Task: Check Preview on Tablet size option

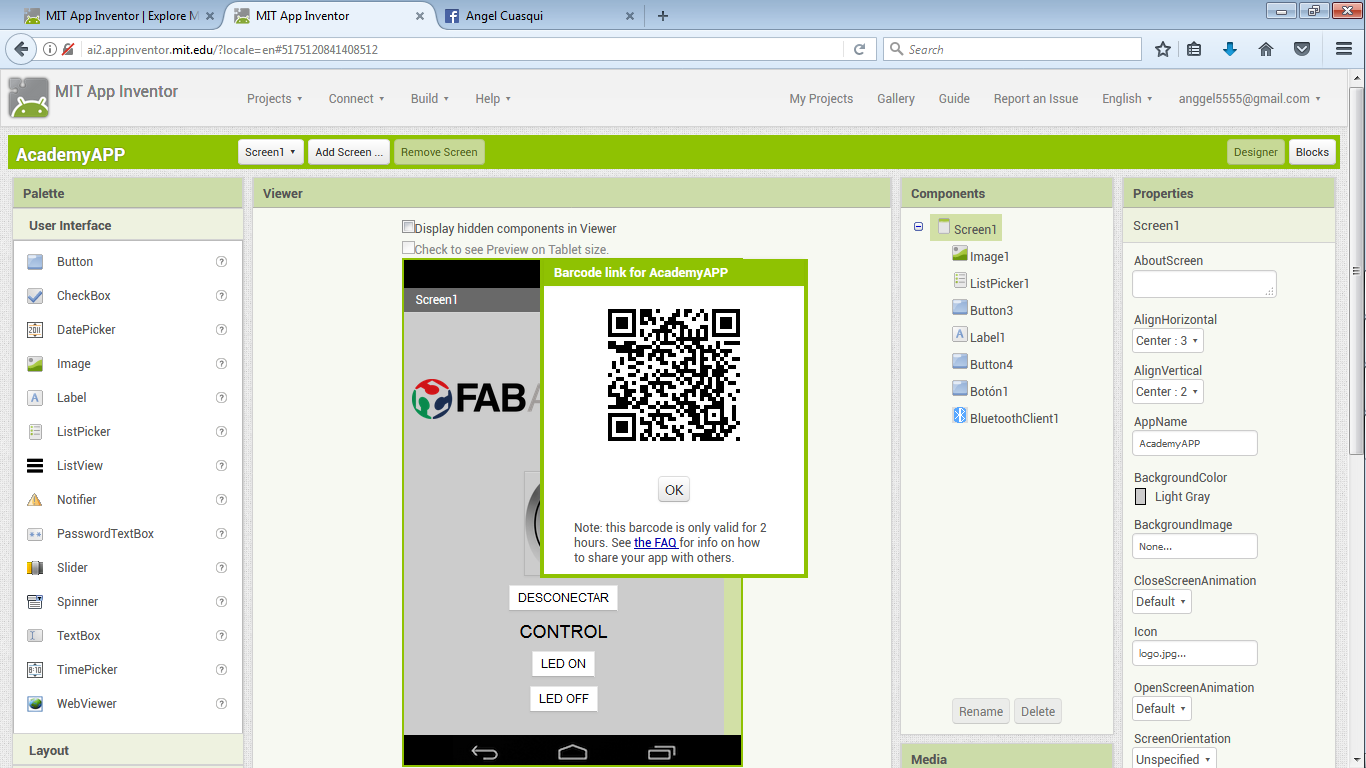Action: pyautogui.click(x=408, y=248)
